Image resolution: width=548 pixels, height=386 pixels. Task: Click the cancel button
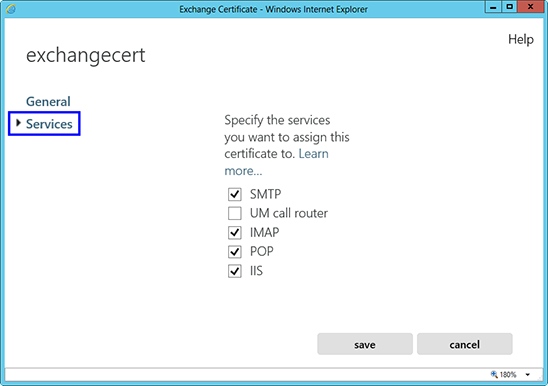(x=465, y=344)
